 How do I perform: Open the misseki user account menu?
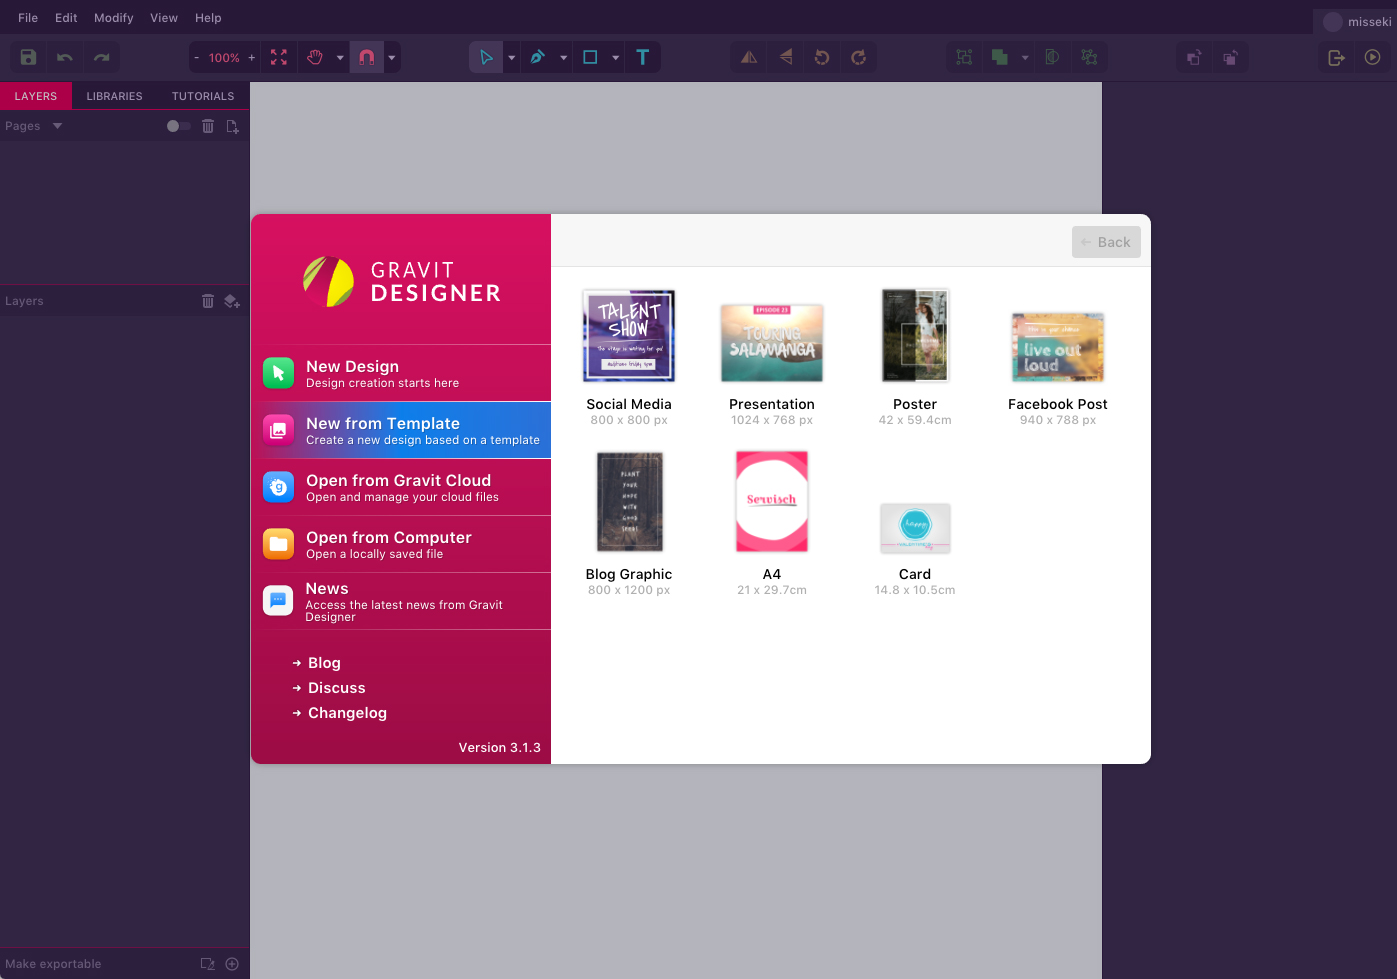pos(1357,22)
